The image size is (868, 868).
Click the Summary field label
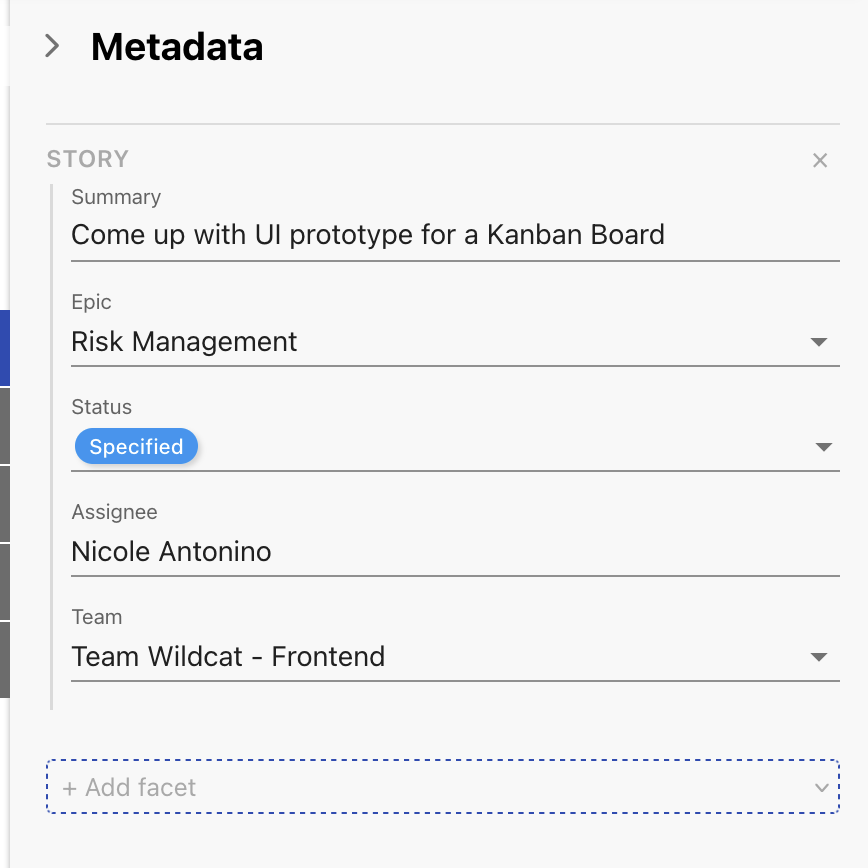pos(116,198)
